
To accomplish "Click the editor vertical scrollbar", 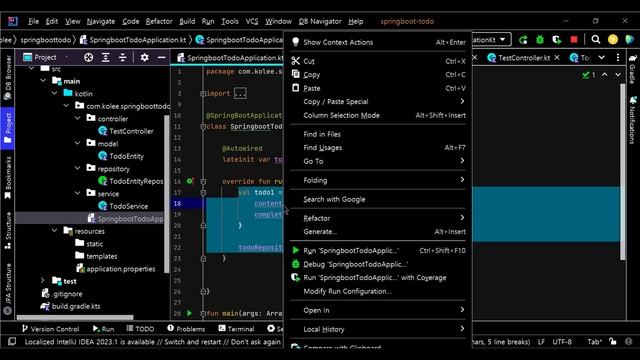I will [x=622, y=171].
